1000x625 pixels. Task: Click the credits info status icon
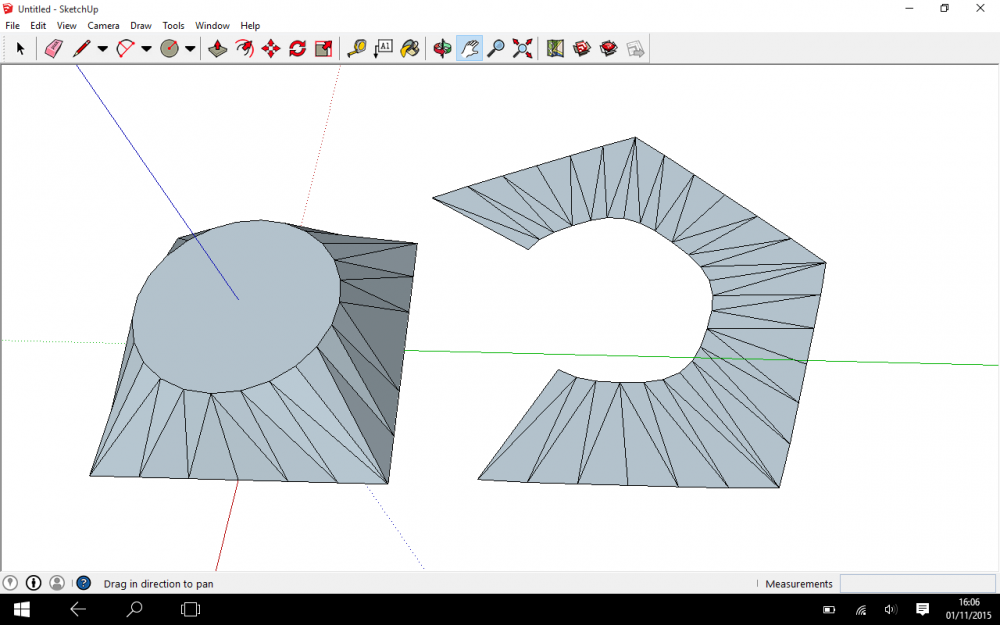tap(34, 583)
